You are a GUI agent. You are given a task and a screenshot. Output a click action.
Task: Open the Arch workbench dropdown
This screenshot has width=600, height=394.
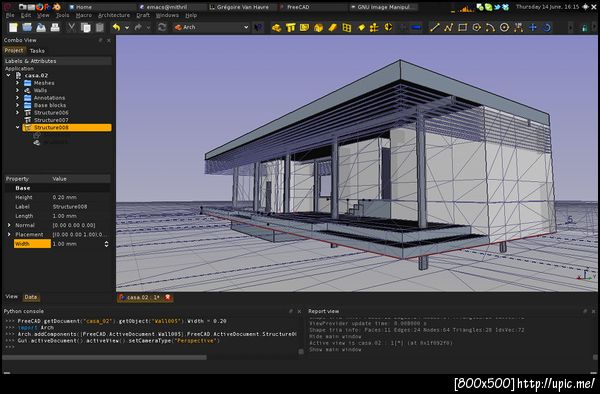coord(211,27)
